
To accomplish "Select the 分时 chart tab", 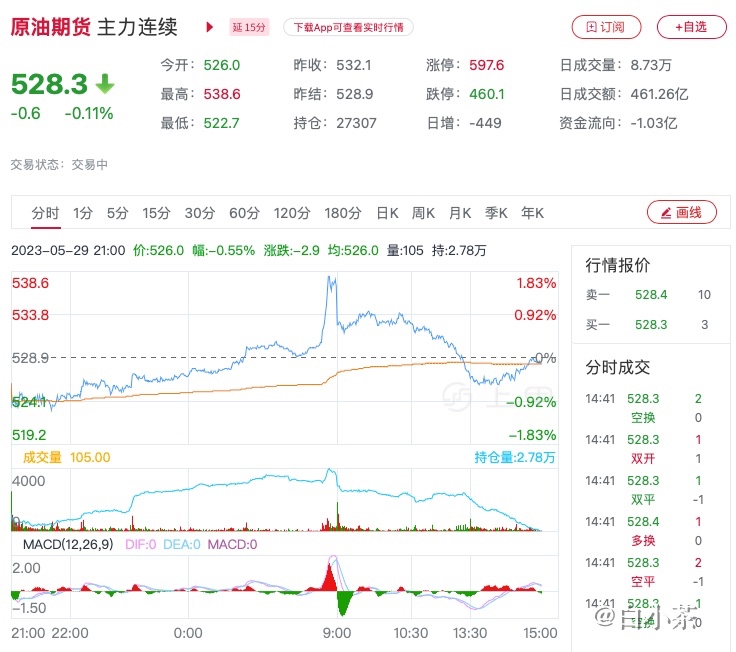I will point(45,213).
